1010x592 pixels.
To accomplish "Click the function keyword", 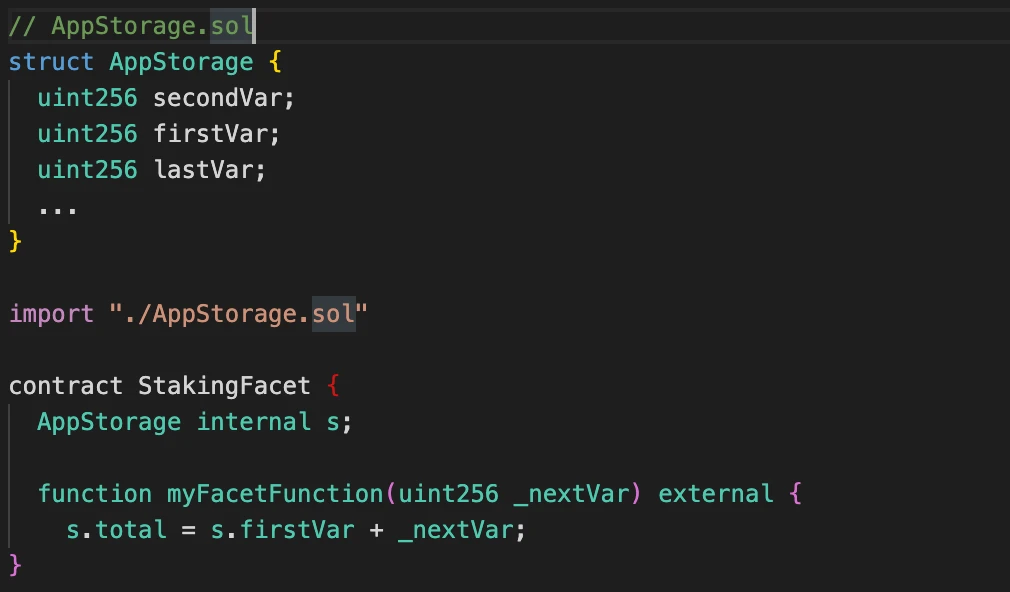I will [x=95, y=494].
